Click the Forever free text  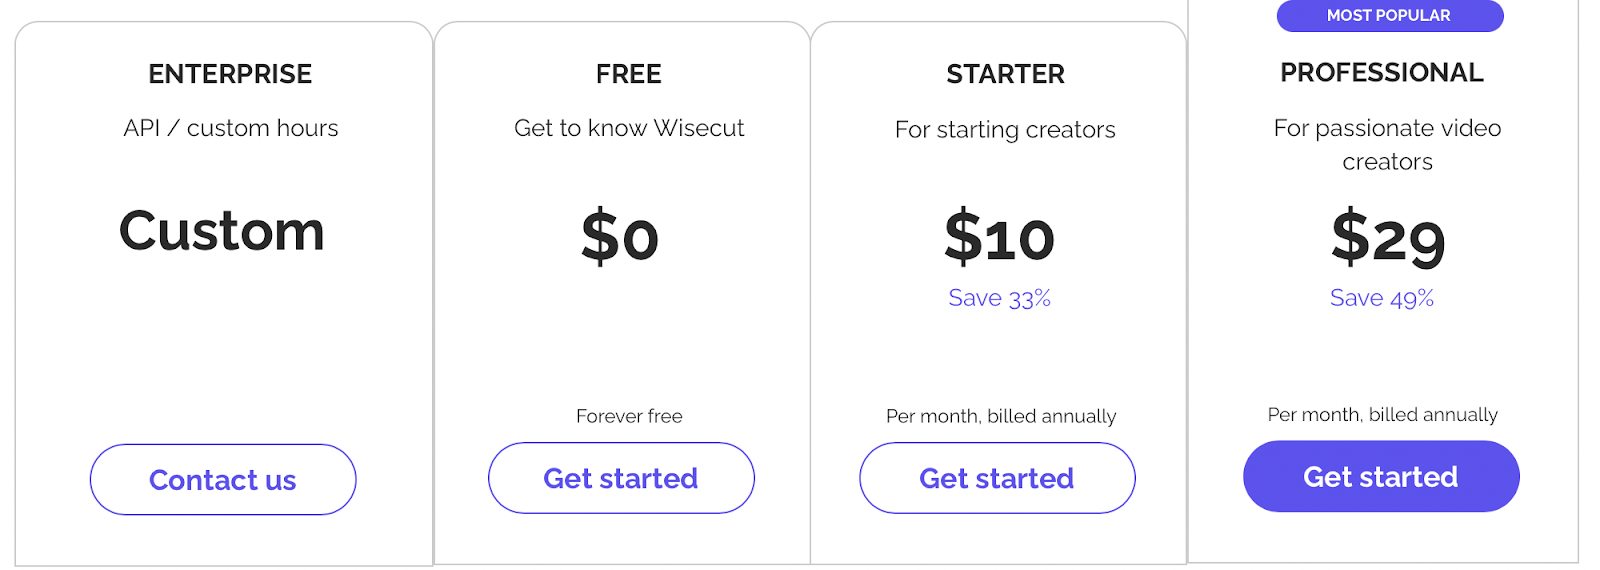point(629,416)
